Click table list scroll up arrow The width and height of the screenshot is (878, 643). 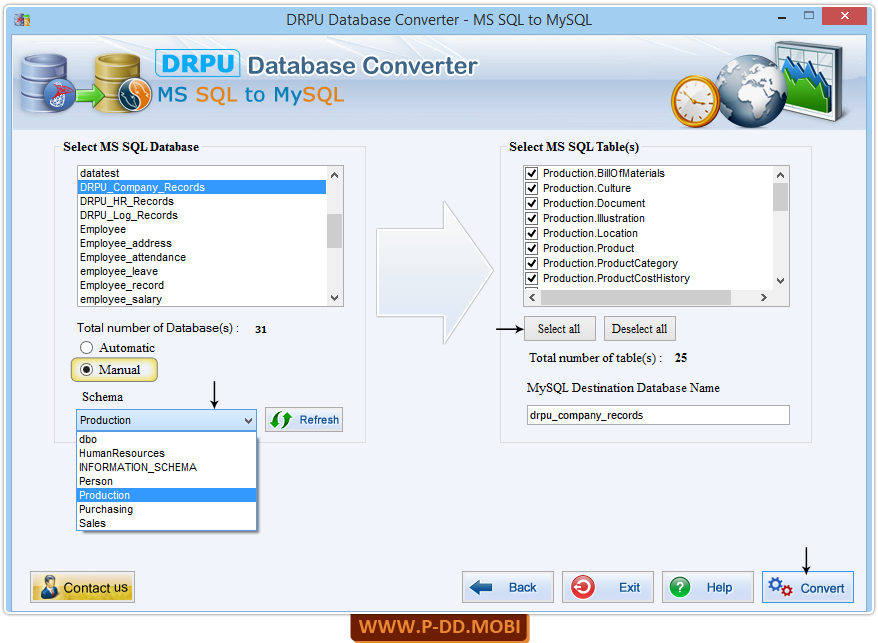(781, 175)
